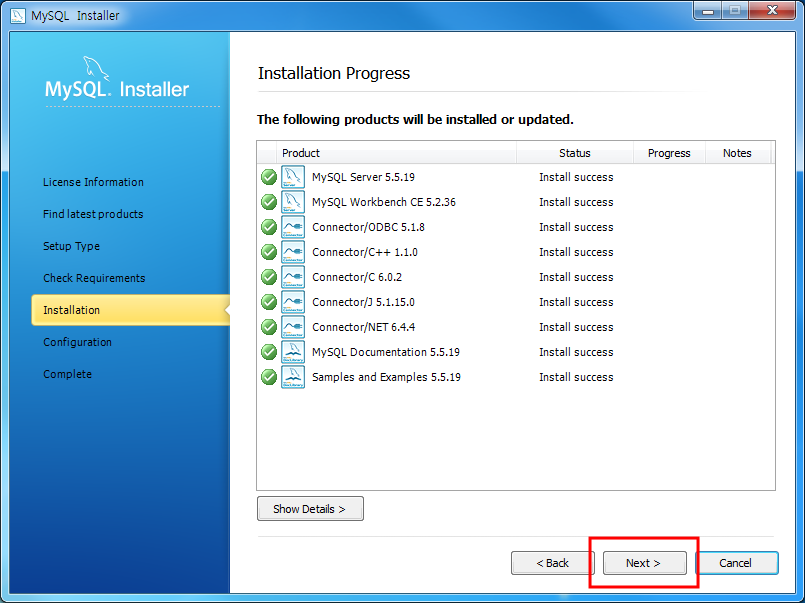Select the Connector/NET 6.4.4 text
The width and height of the screenshot is (805, 603).
(x=363, y=327)
